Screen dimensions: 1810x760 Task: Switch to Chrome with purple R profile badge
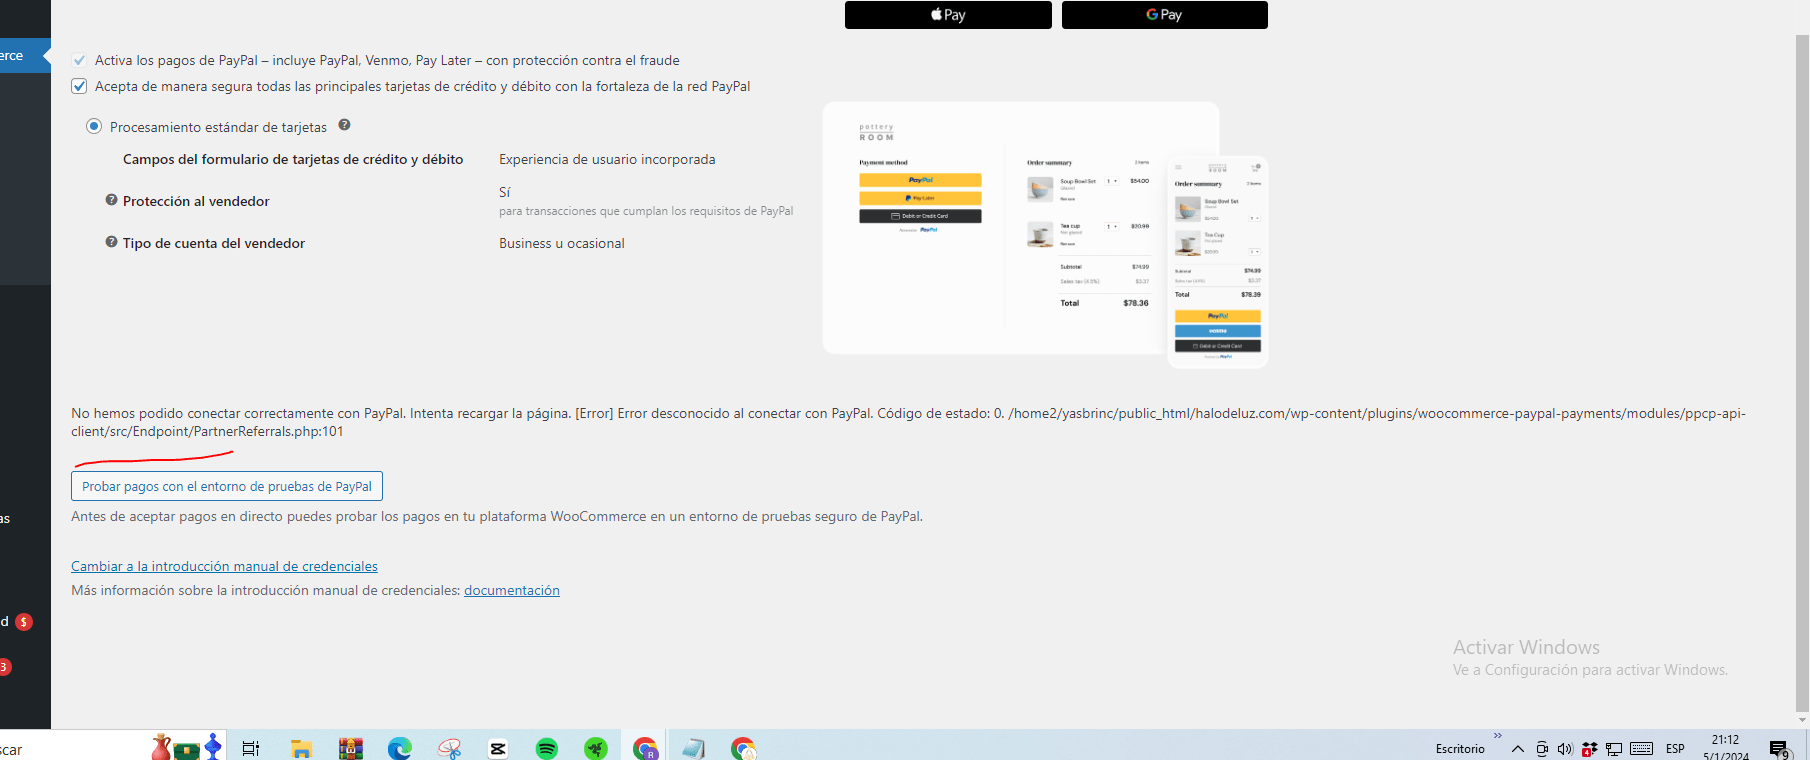tap(645, 748)
